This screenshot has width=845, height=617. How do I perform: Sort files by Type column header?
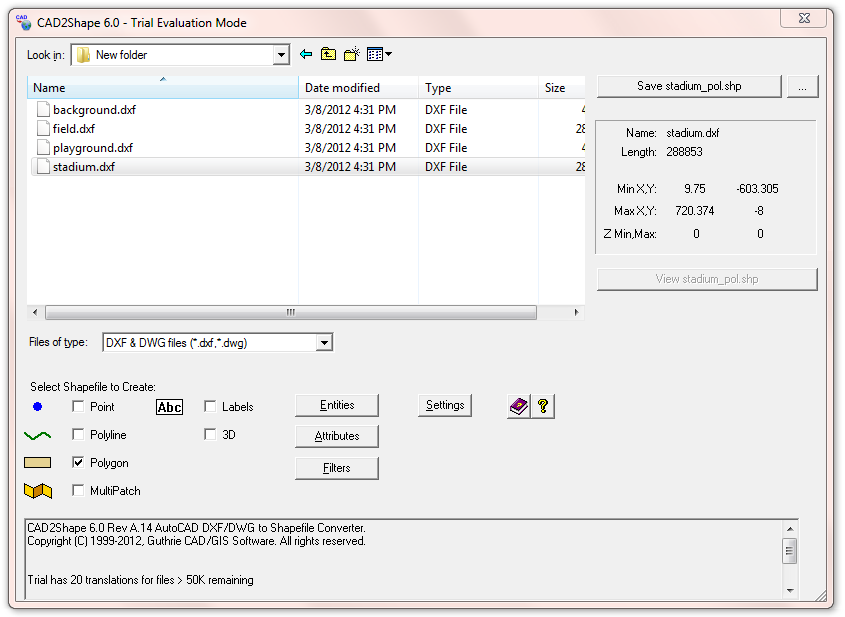click(478, 87)
